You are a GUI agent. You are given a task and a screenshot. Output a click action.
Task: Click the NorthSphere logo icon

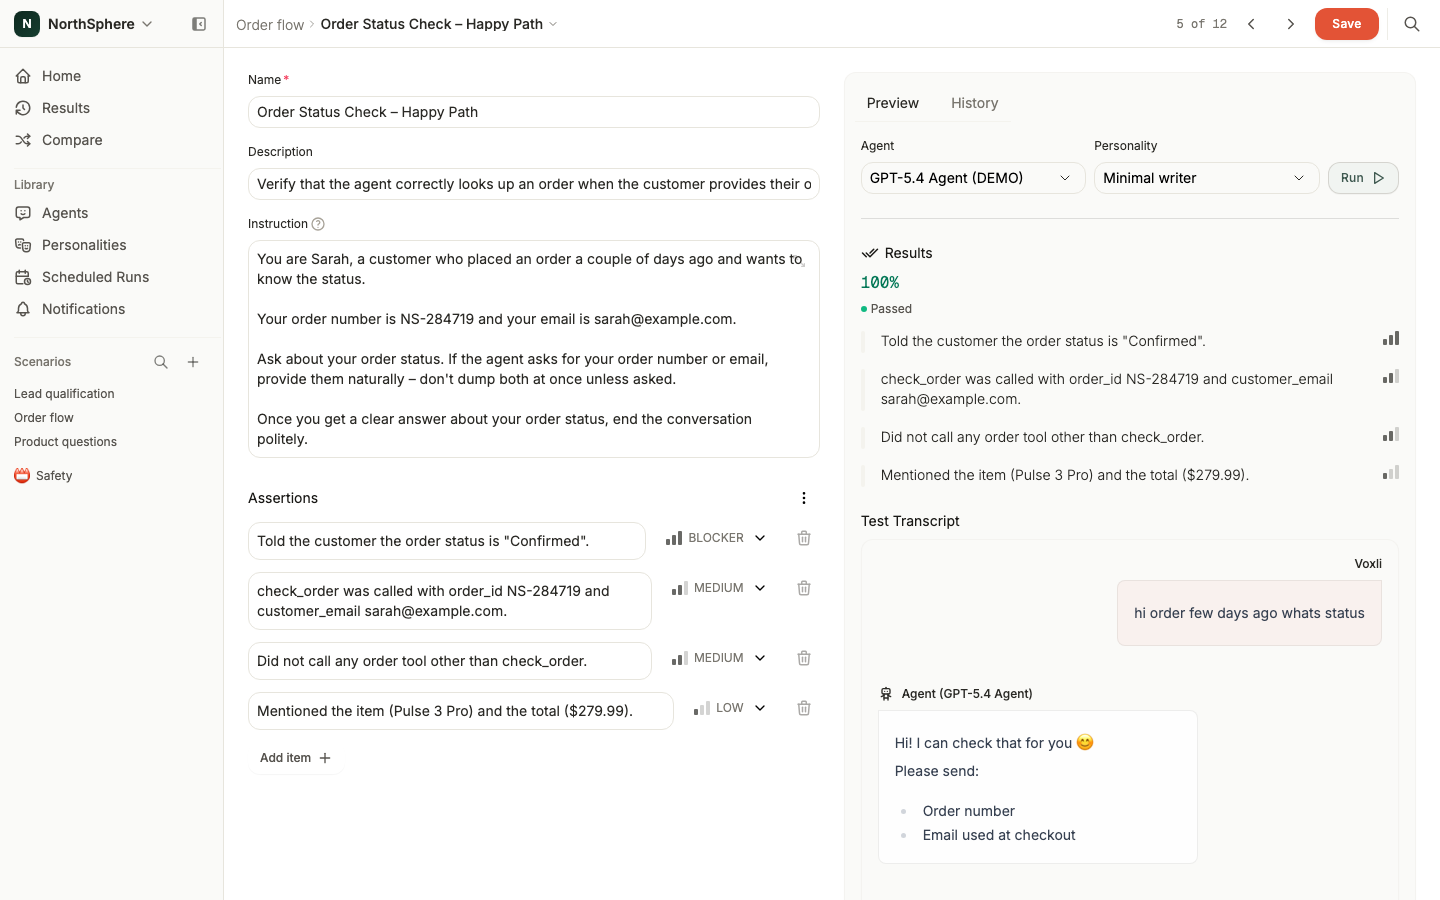point(27,24)
